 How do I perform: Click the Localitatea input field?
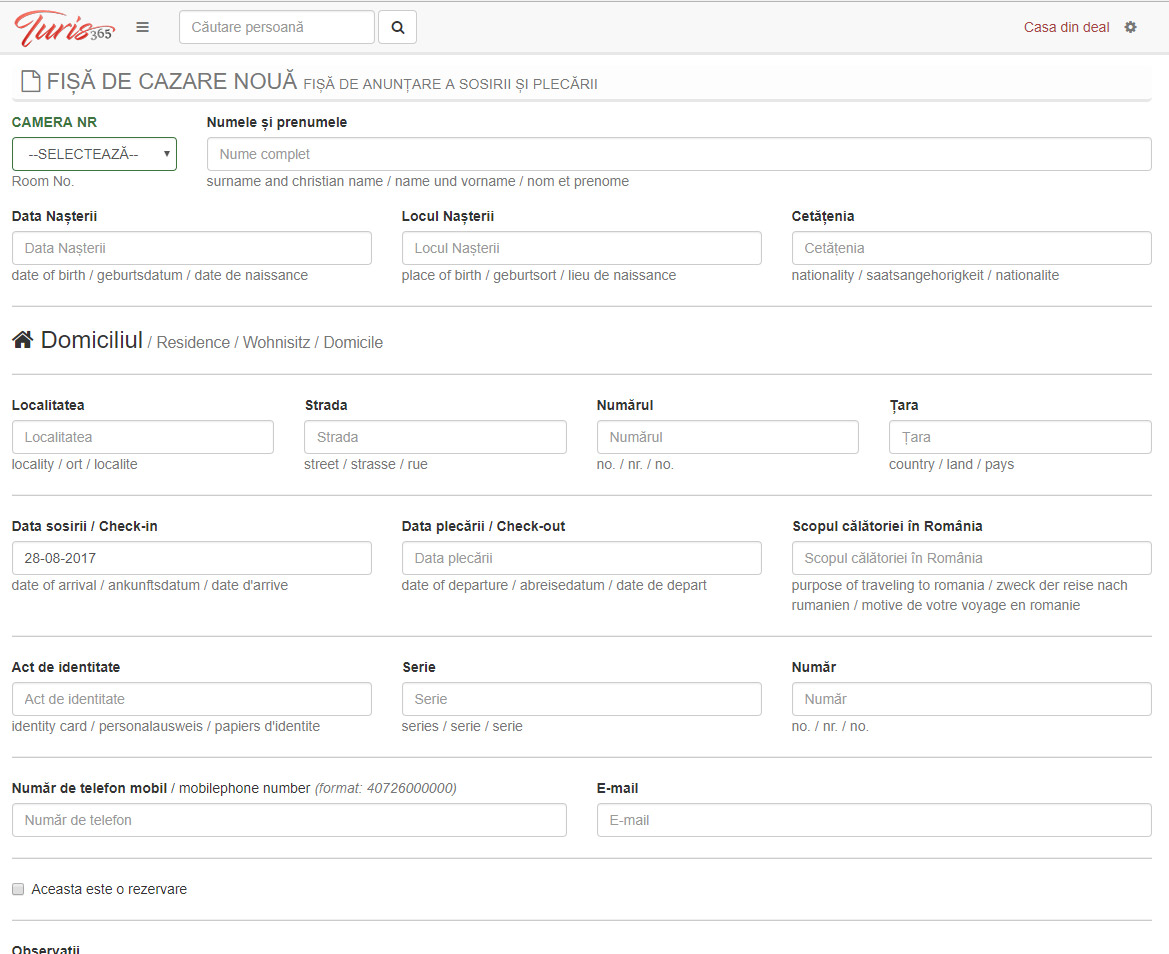(142, 437)
